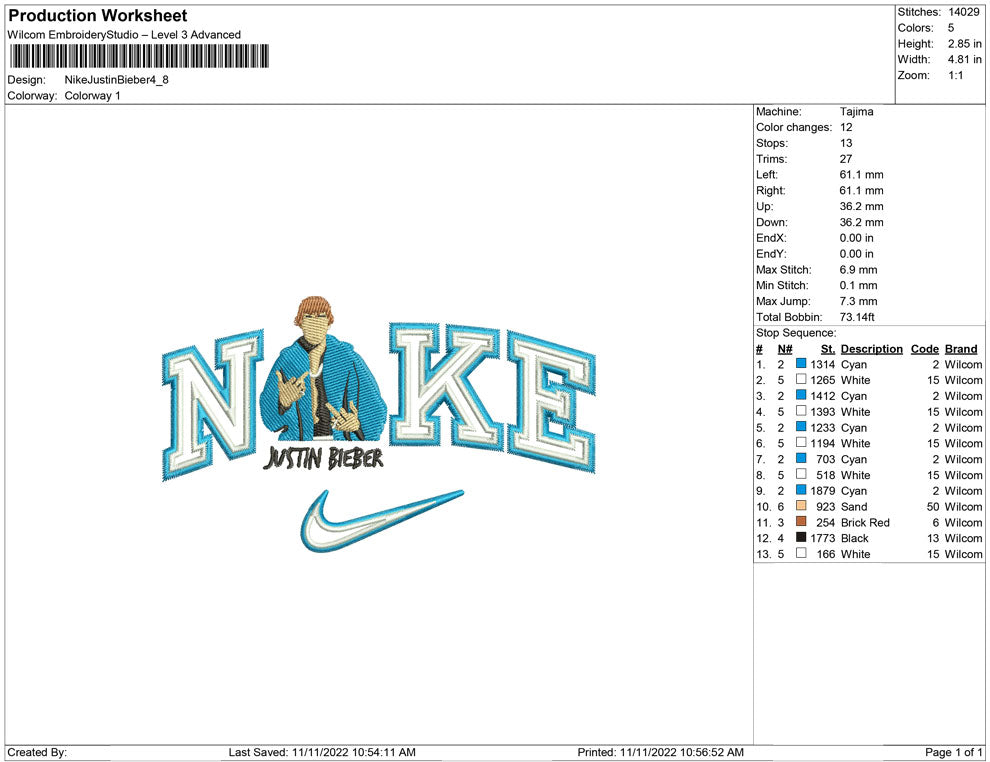Click the Justin Bieber figure in the design
Image resolution: width=990 pixels, height=762 pixels.
point(323,368)
